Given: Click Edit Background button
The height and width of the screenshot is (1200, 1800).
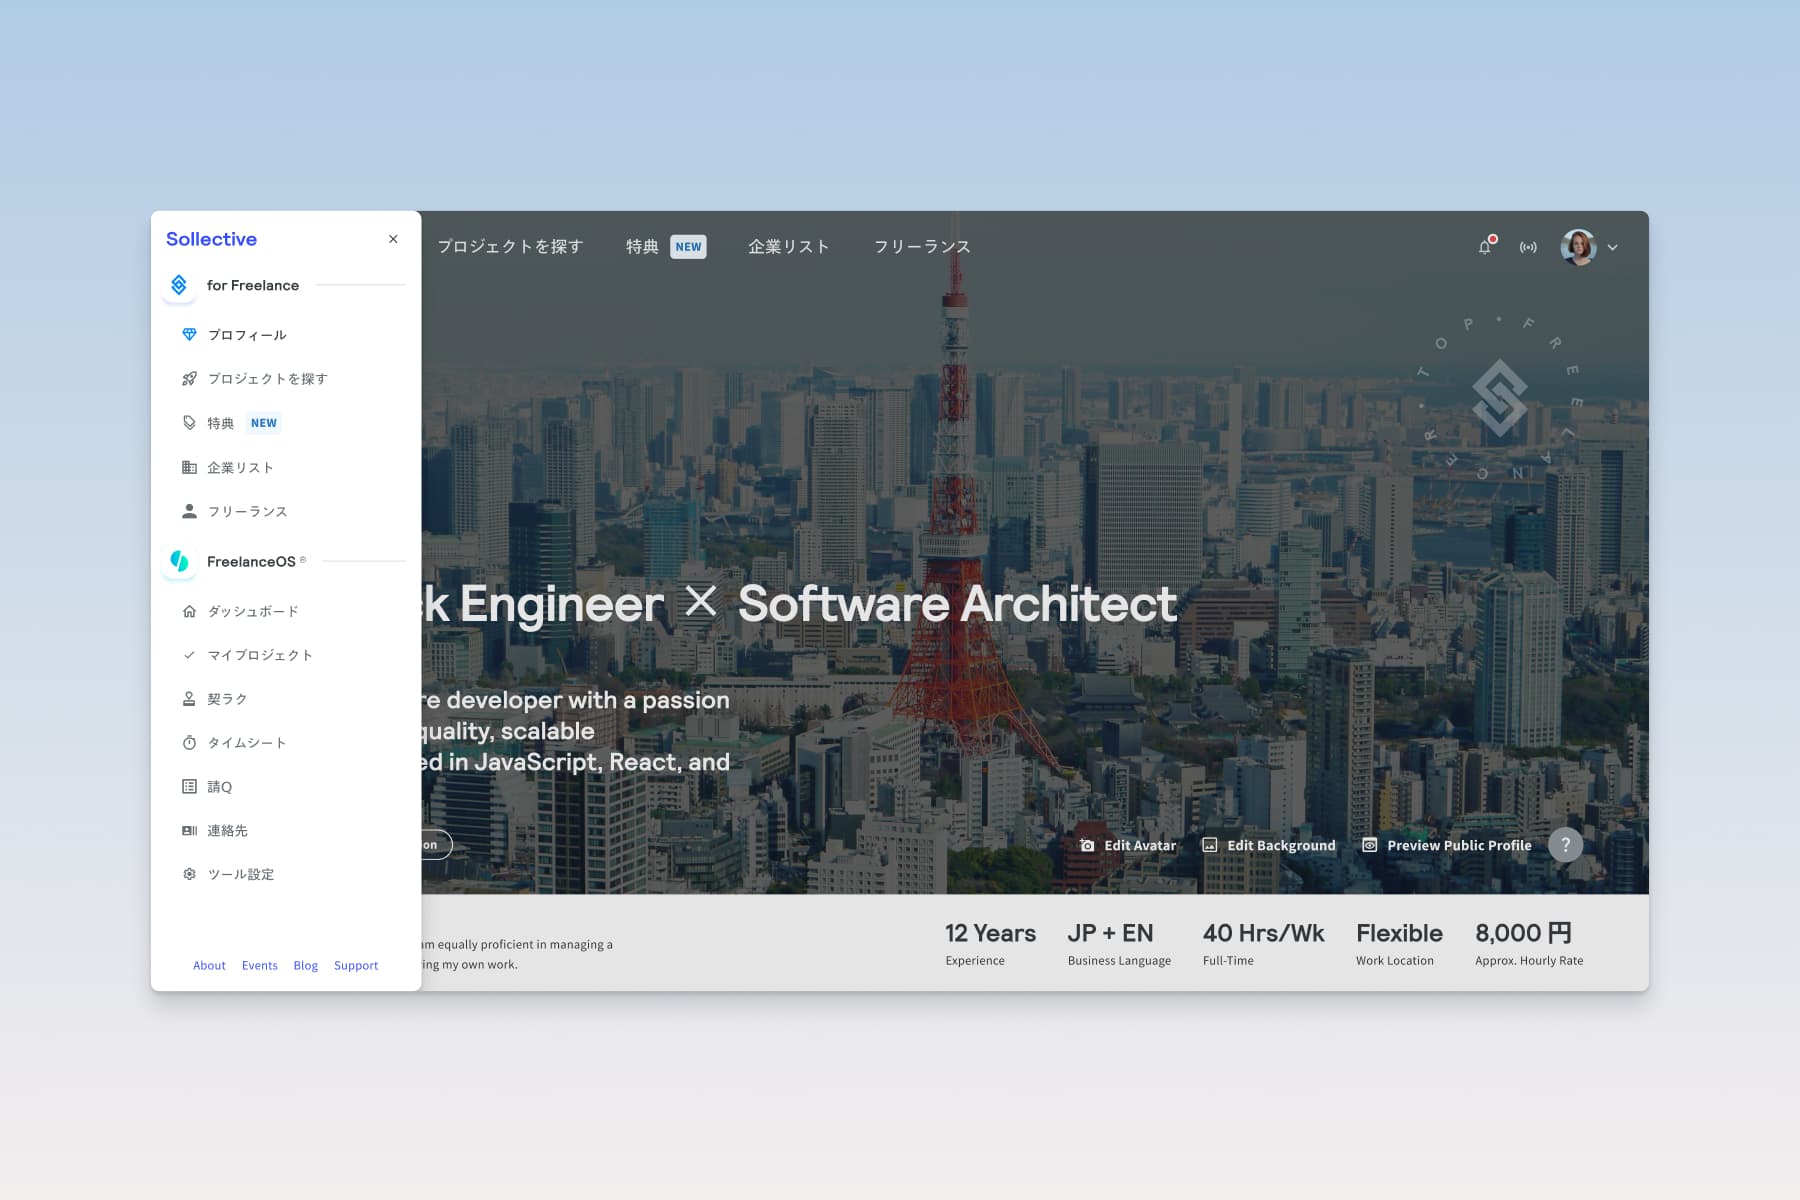Looking at the screenshot, I should click(x=1268, y=845).
